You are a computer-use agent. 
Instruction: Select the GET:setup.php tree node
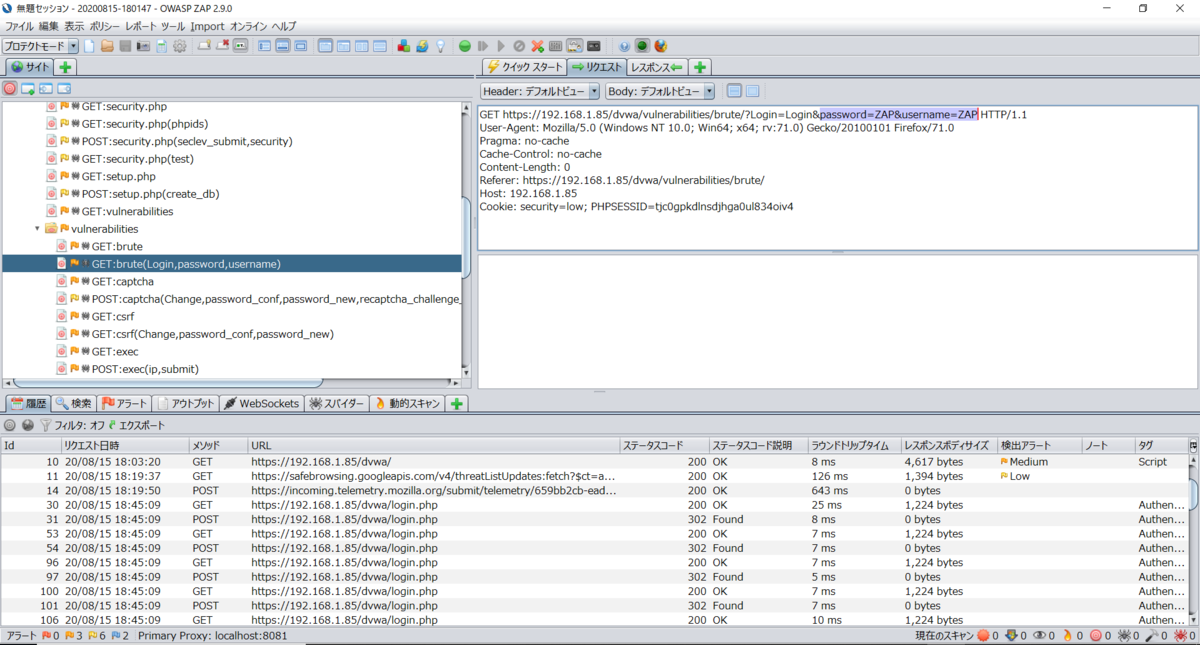[118, 176]
